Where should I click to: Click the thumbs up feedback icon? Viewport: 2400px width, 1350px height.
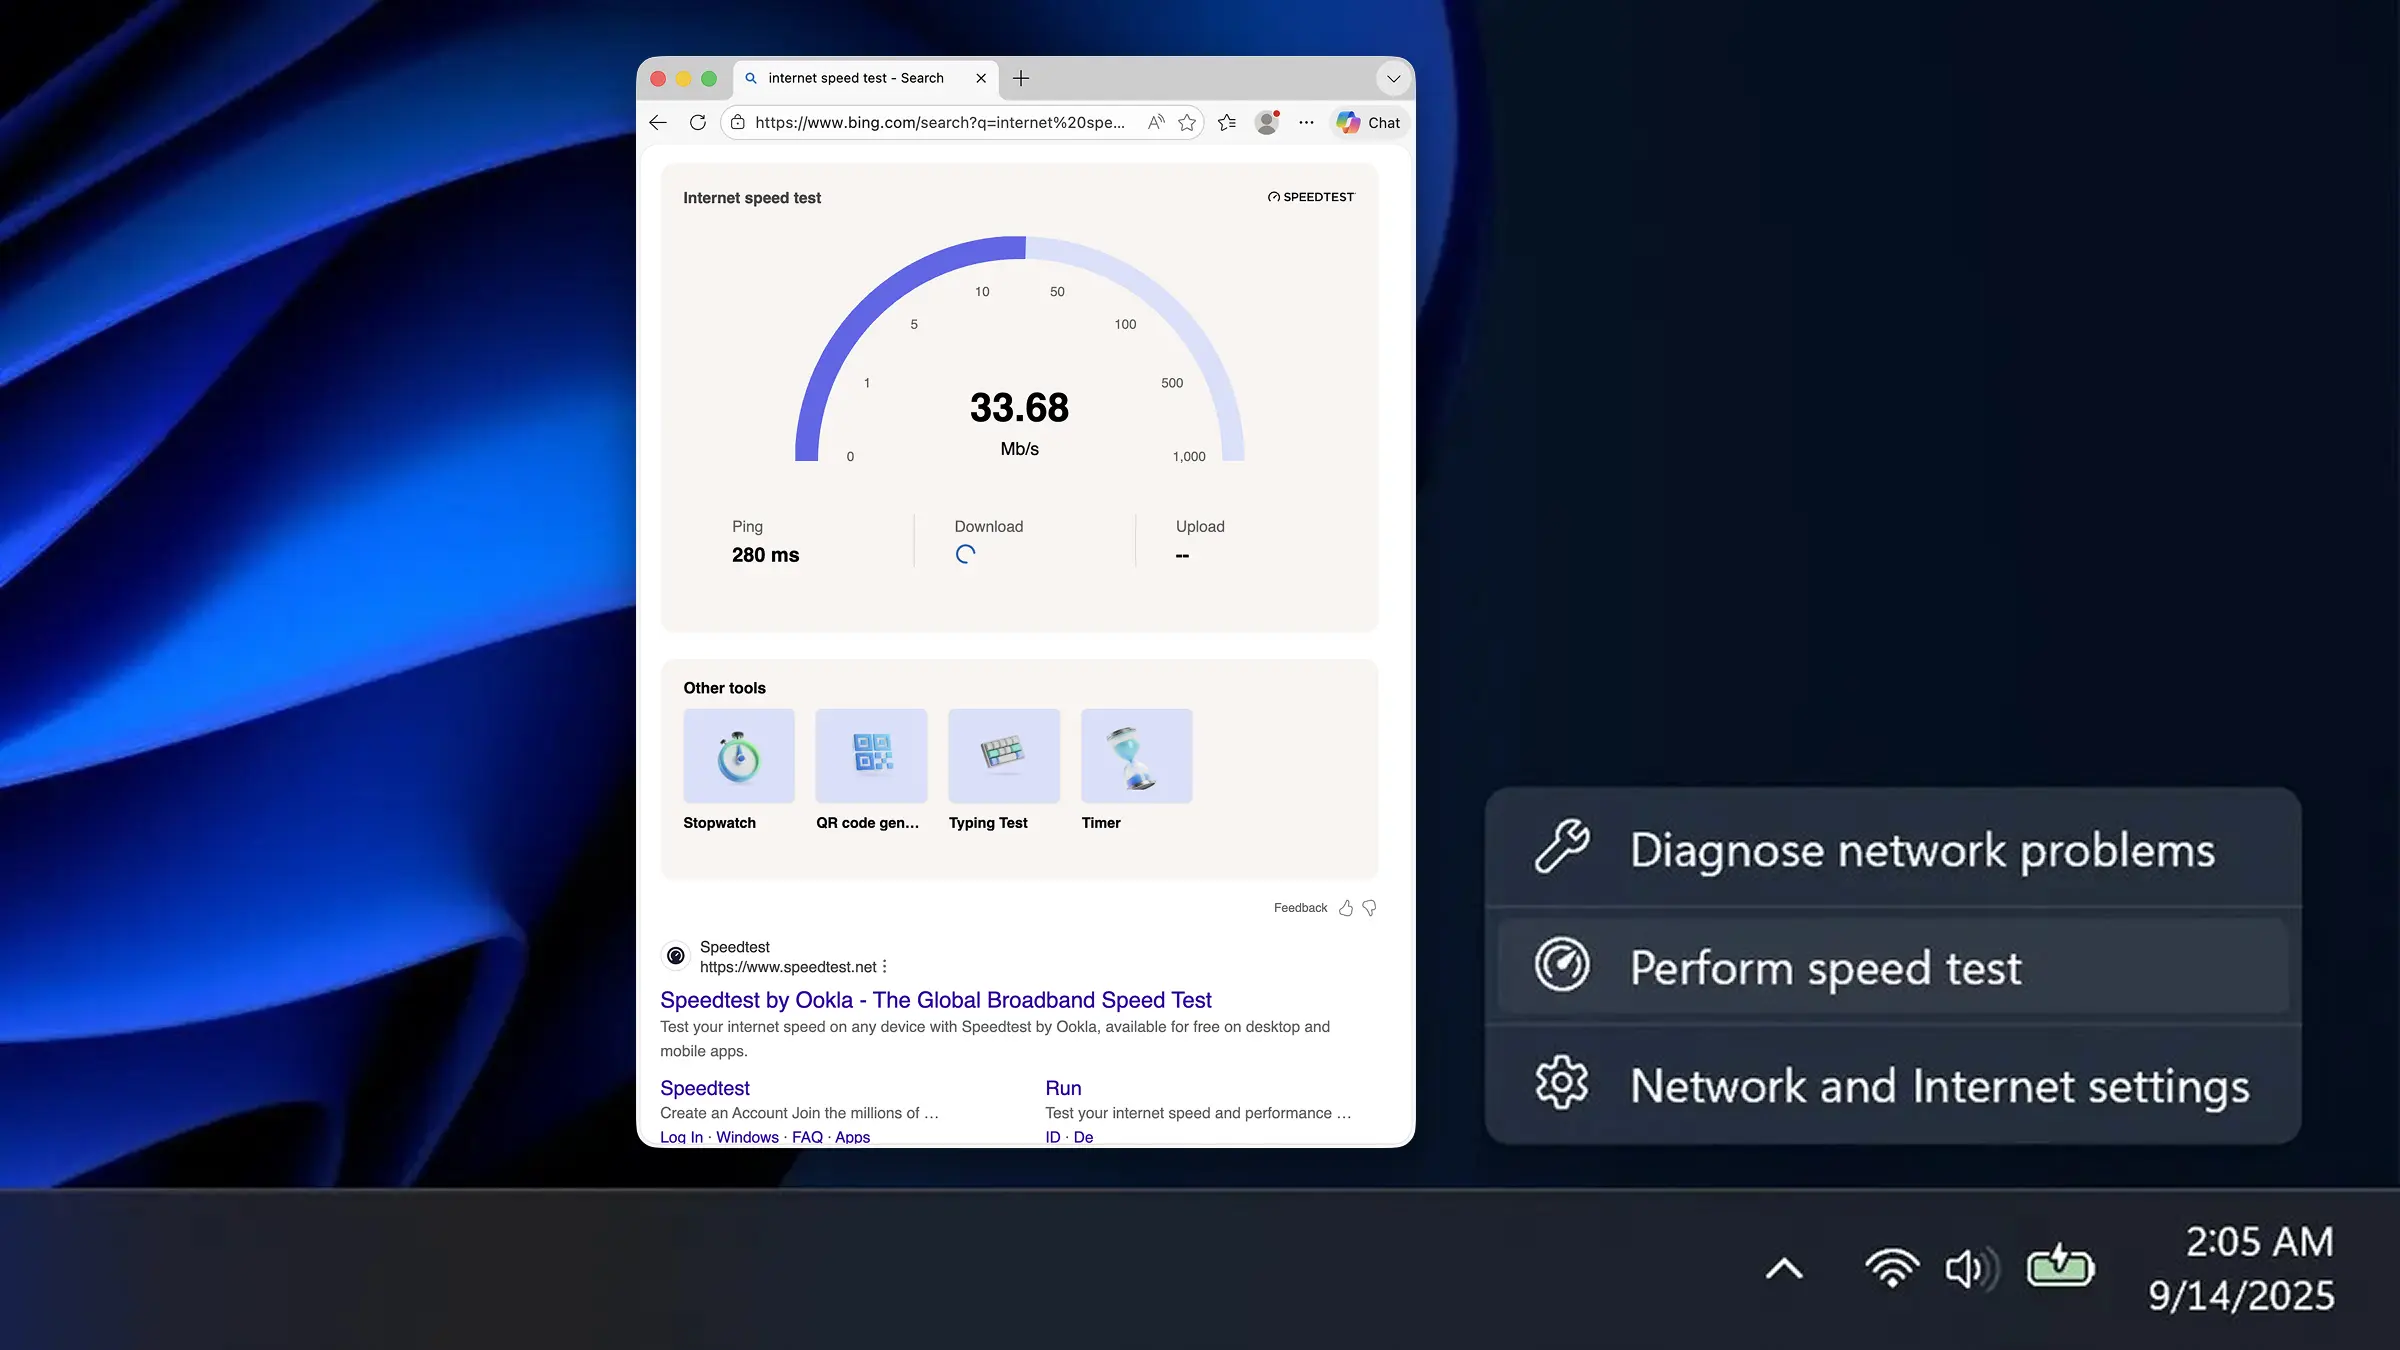[1346, 908]
